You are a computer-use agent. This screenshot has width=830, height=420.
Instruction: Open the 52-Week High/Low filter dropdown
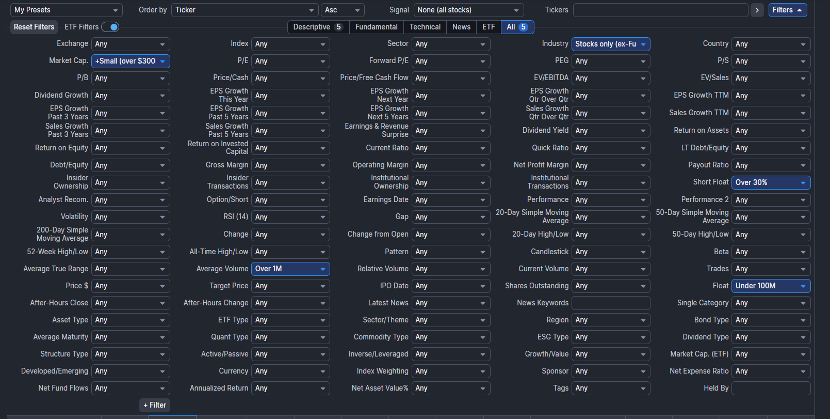(130, 252)
